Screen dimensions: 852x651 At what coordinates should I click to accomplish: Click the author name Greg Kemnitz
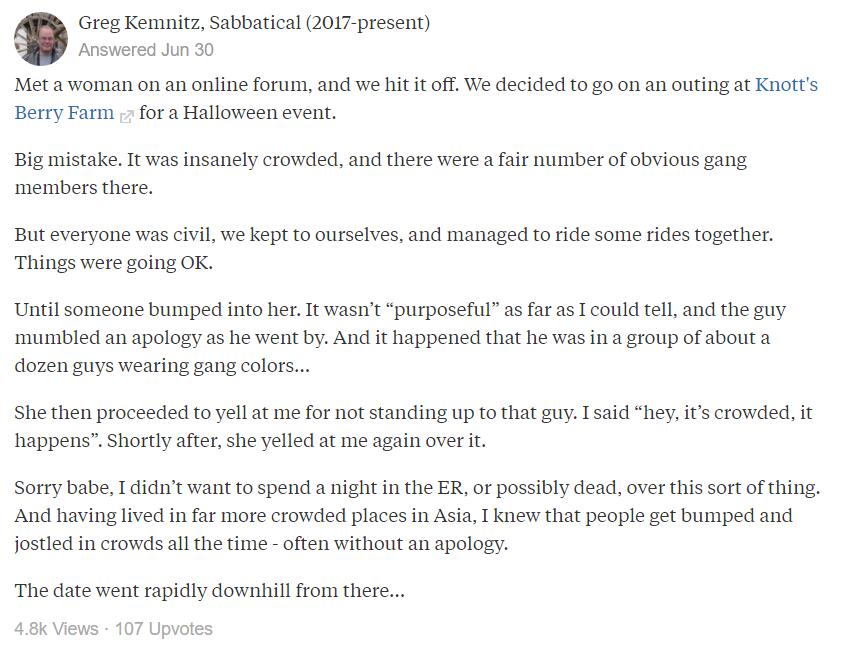(x=141, y=23)
